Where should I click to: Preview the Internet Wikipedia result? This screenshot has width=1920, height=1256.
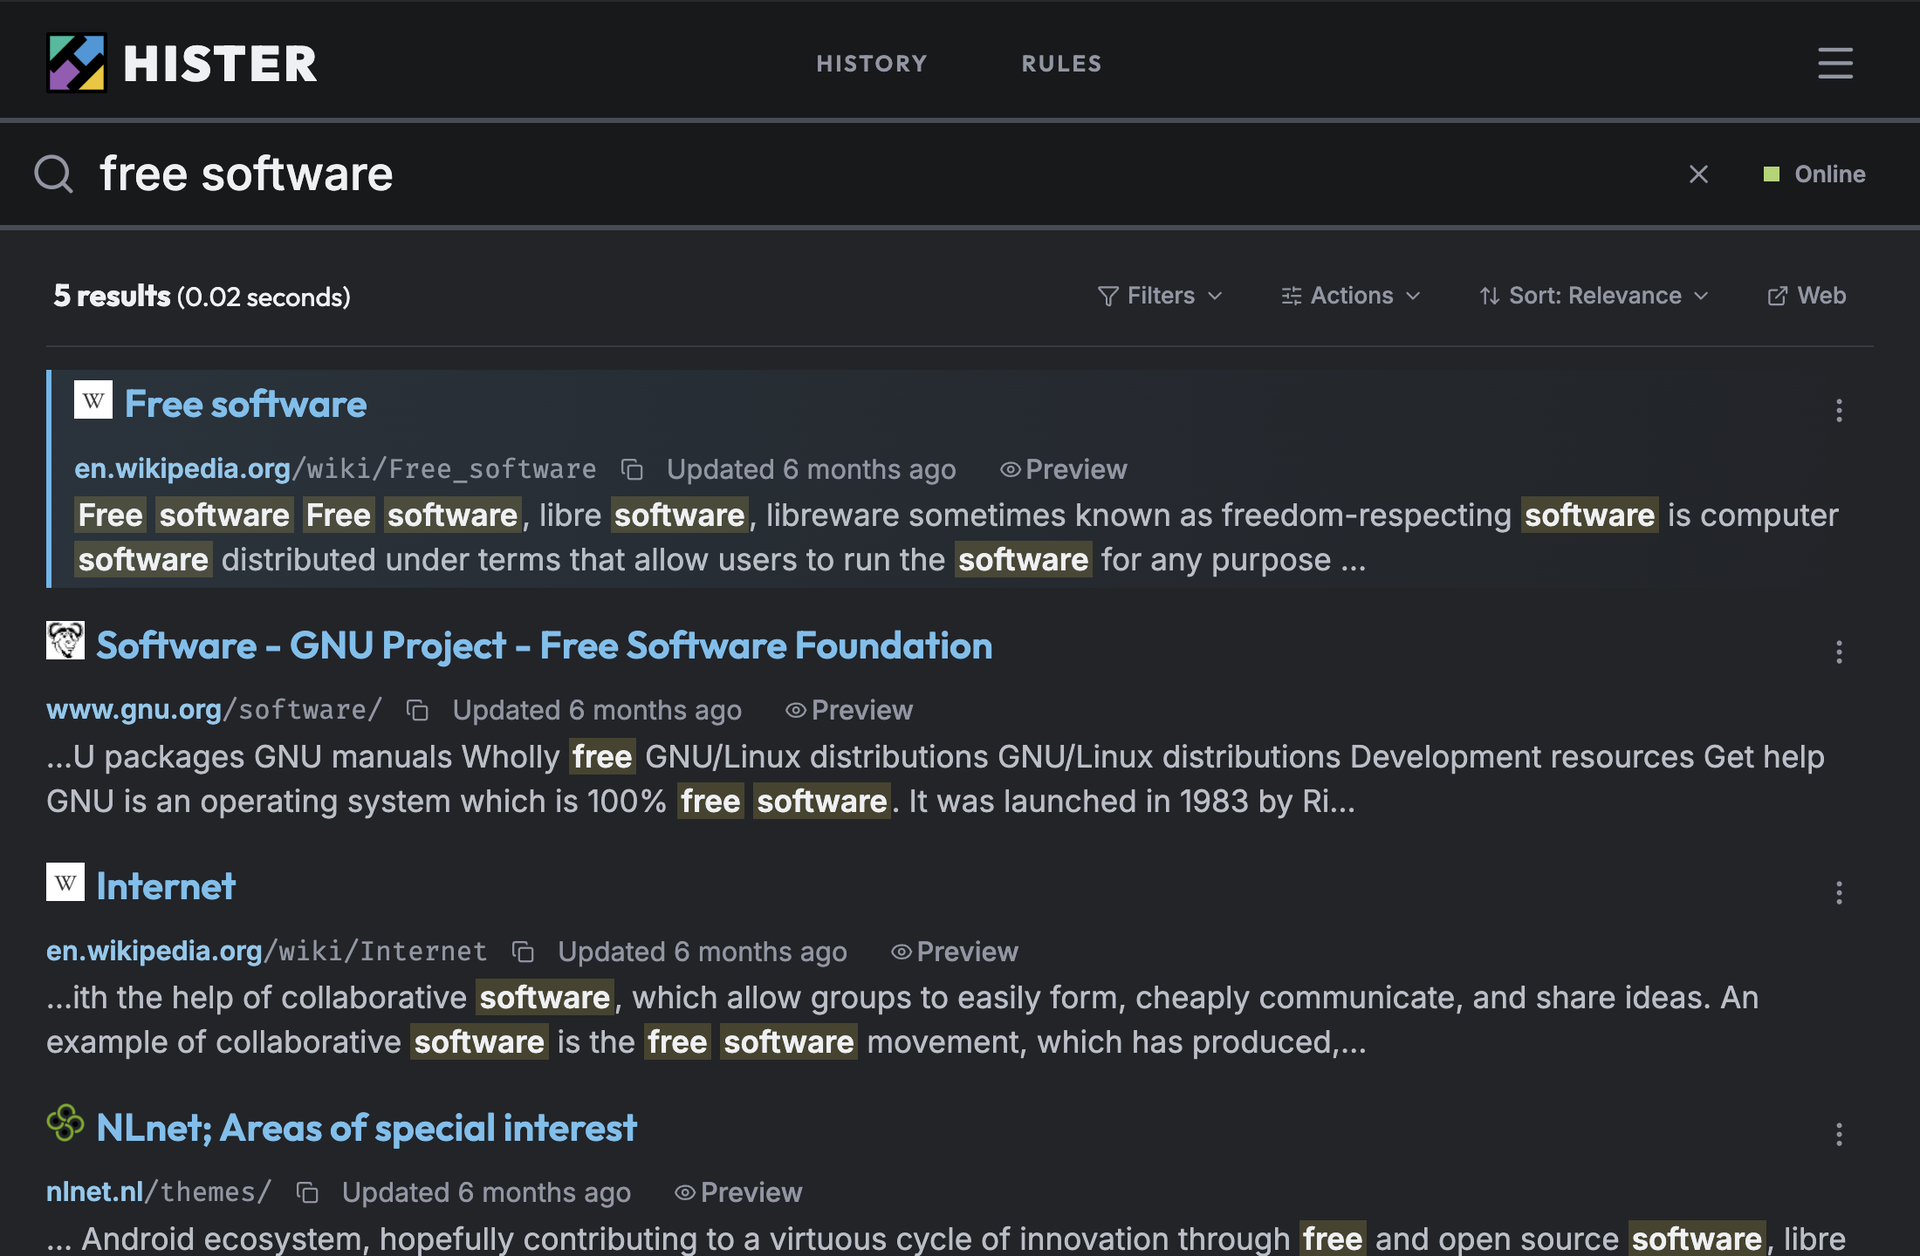954,951
